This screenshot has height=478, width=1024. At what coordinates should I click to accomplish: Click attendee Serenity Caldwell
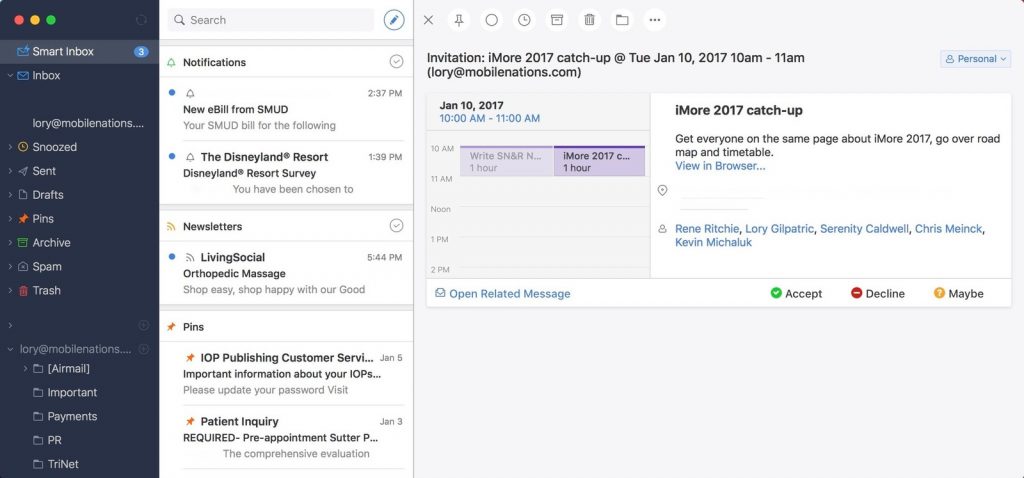pyautogui.click(x=864, y=229)
